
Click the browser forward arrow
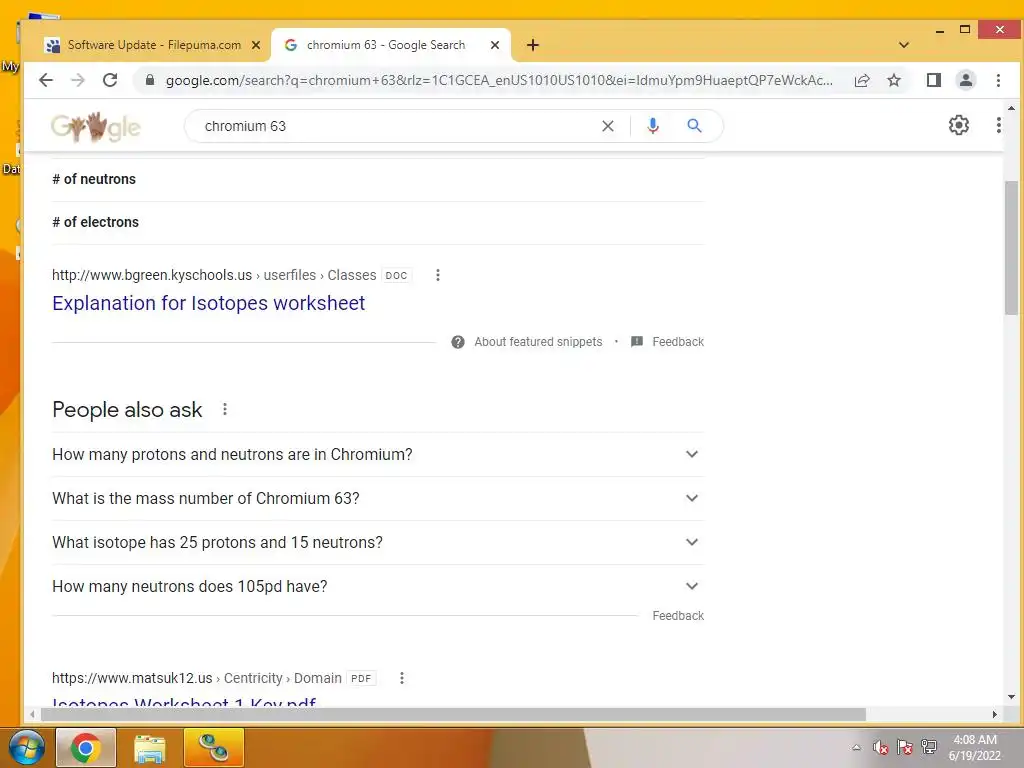(x=78, y=80)
